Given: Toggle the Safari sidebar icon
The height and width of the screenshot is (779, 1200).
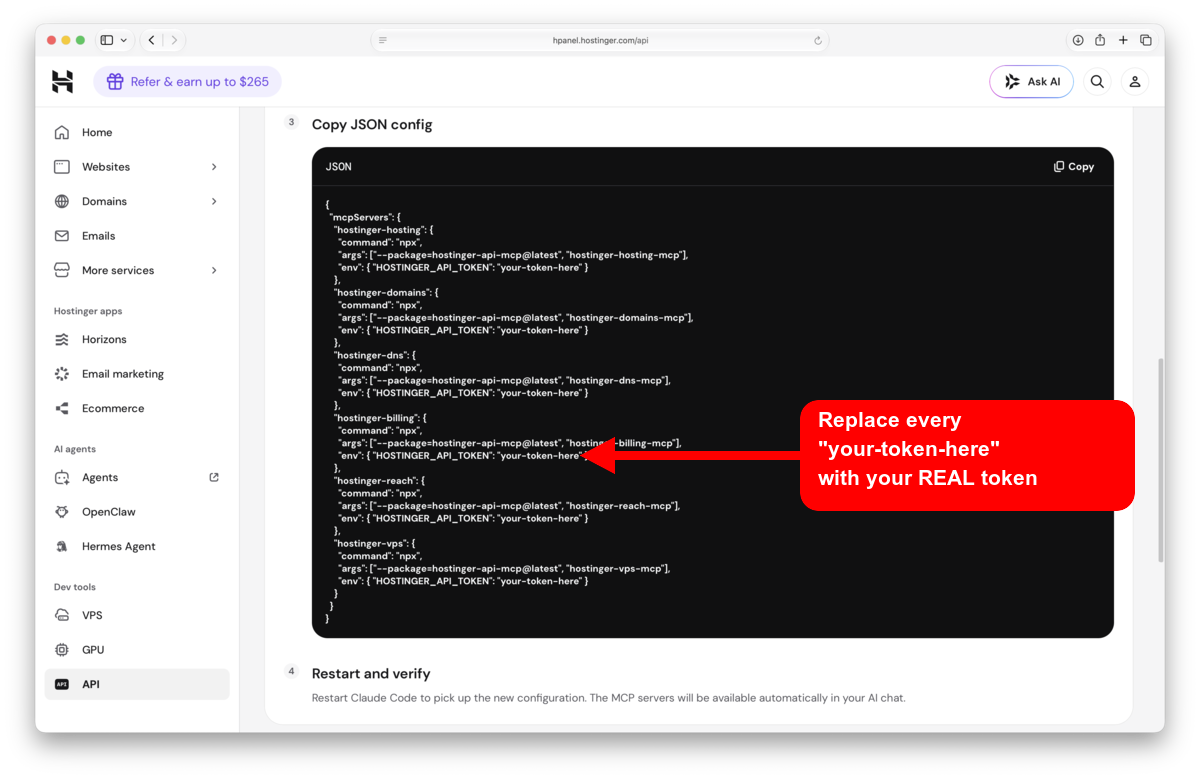Looking at the screenshot, I should tap(107, 40).
